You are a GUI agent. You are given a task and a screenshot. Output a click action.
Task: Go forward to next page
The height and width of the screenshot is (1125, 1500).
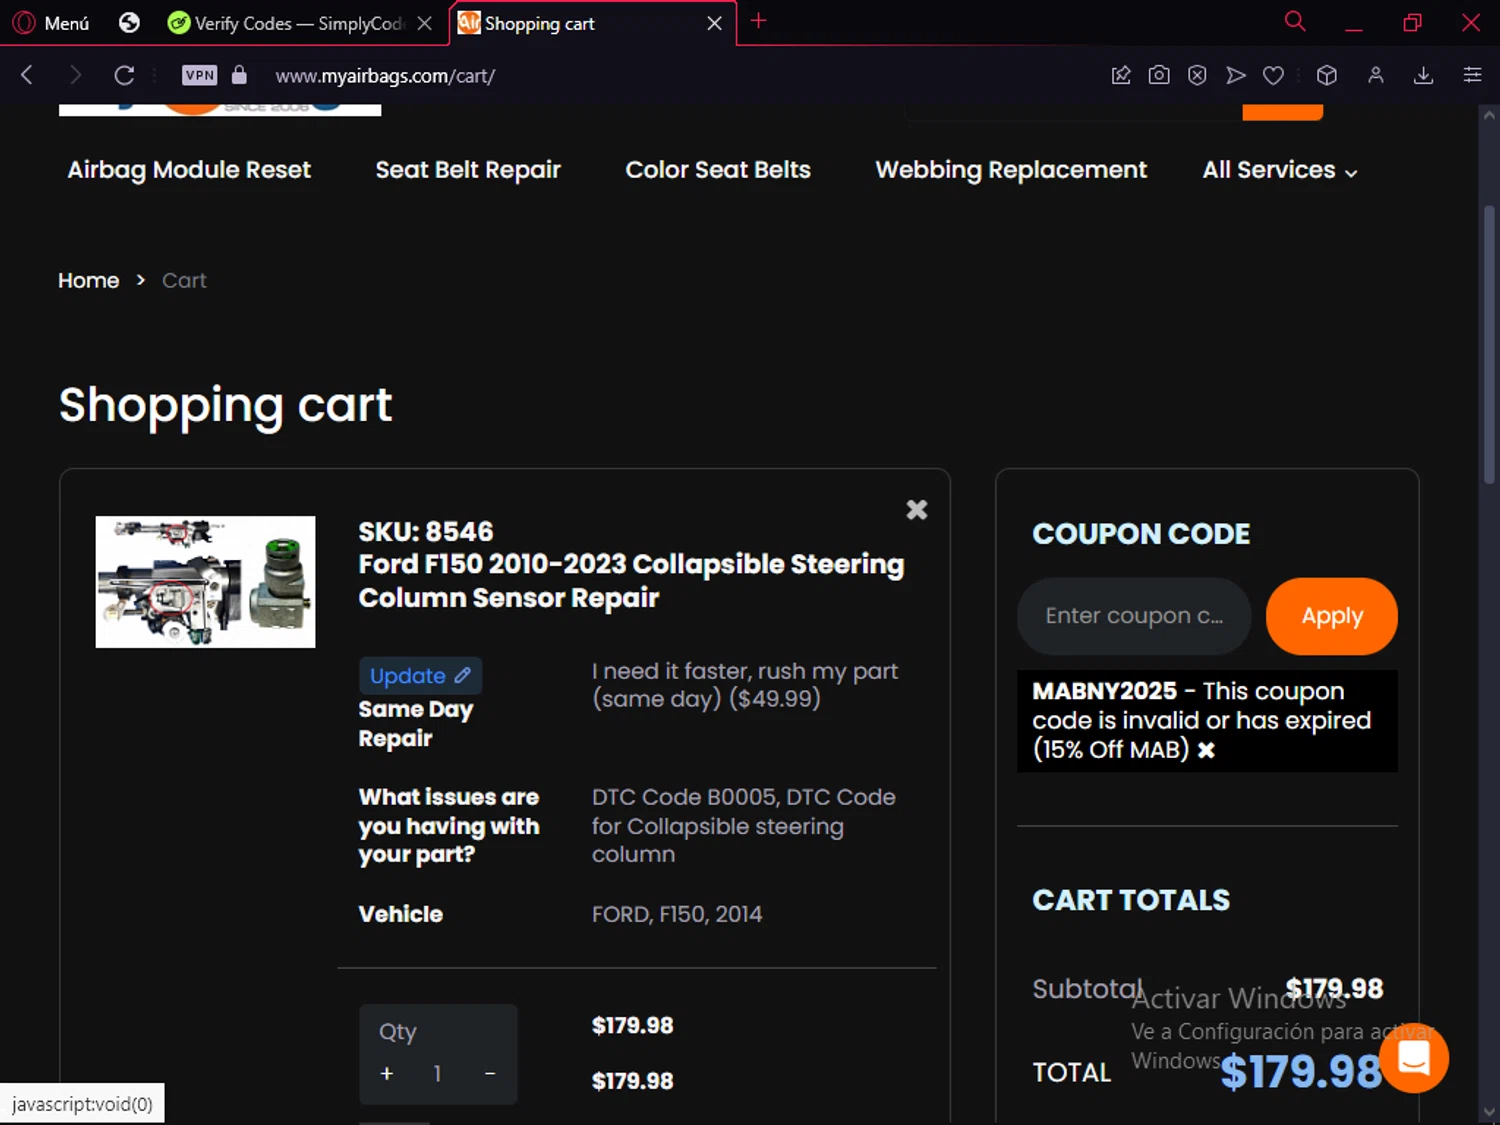pyautogui.click(x=75, y=75)
